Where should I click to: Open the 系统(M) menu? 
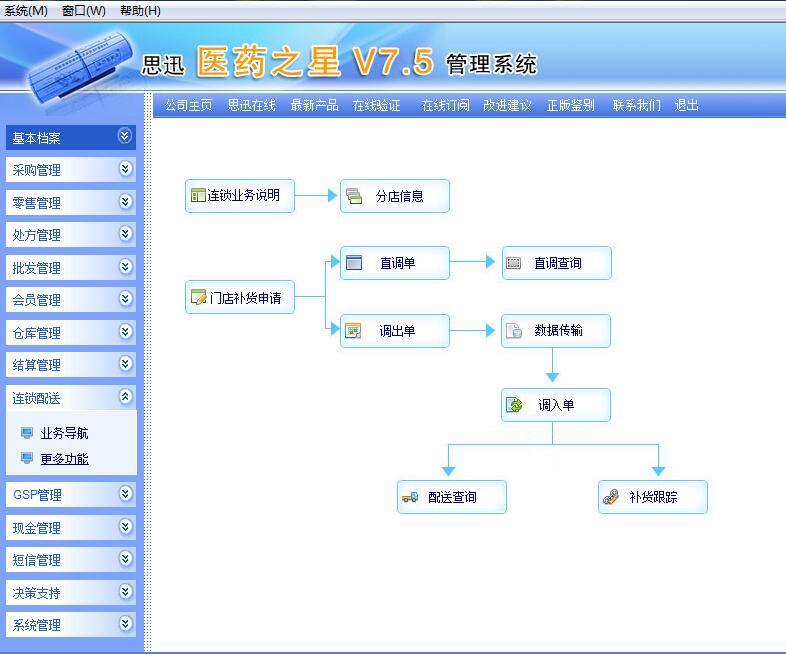coord(26,11)
